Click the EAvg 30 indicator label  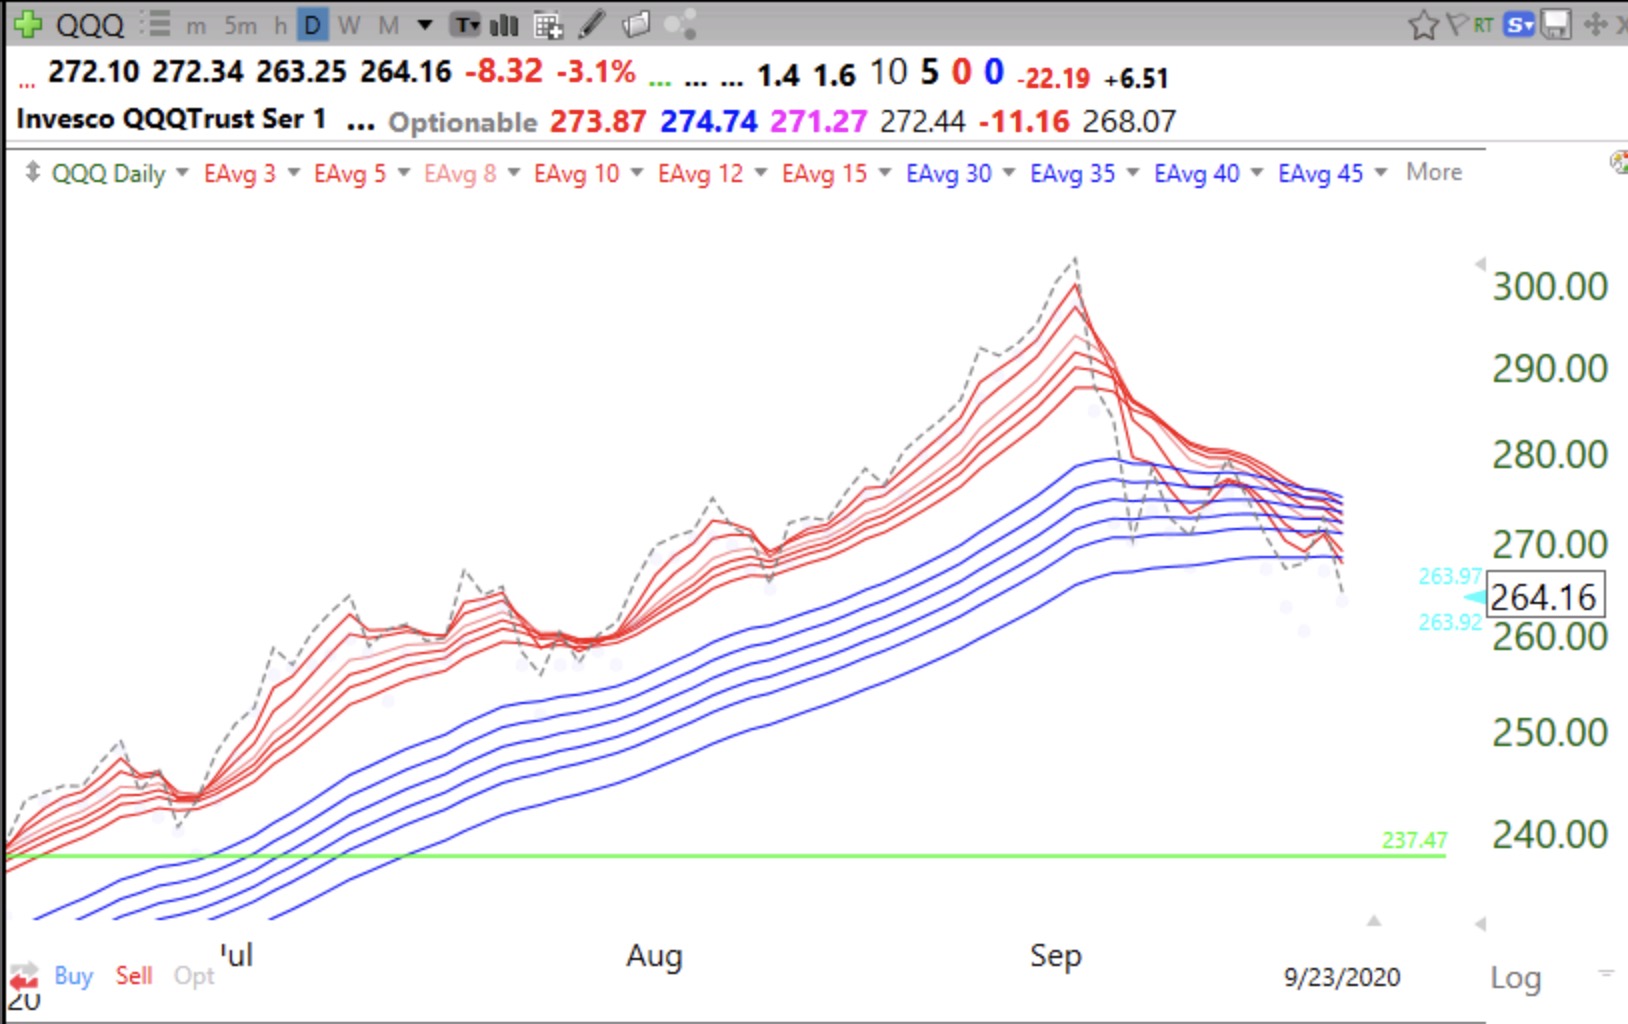point(949,173)
